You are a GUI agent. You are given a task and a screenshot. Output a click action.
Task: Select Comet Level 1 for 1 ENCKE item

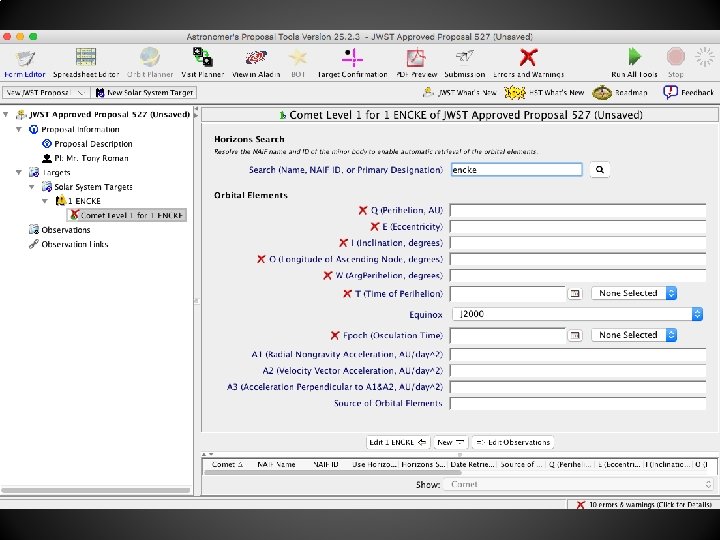point(127,215)
